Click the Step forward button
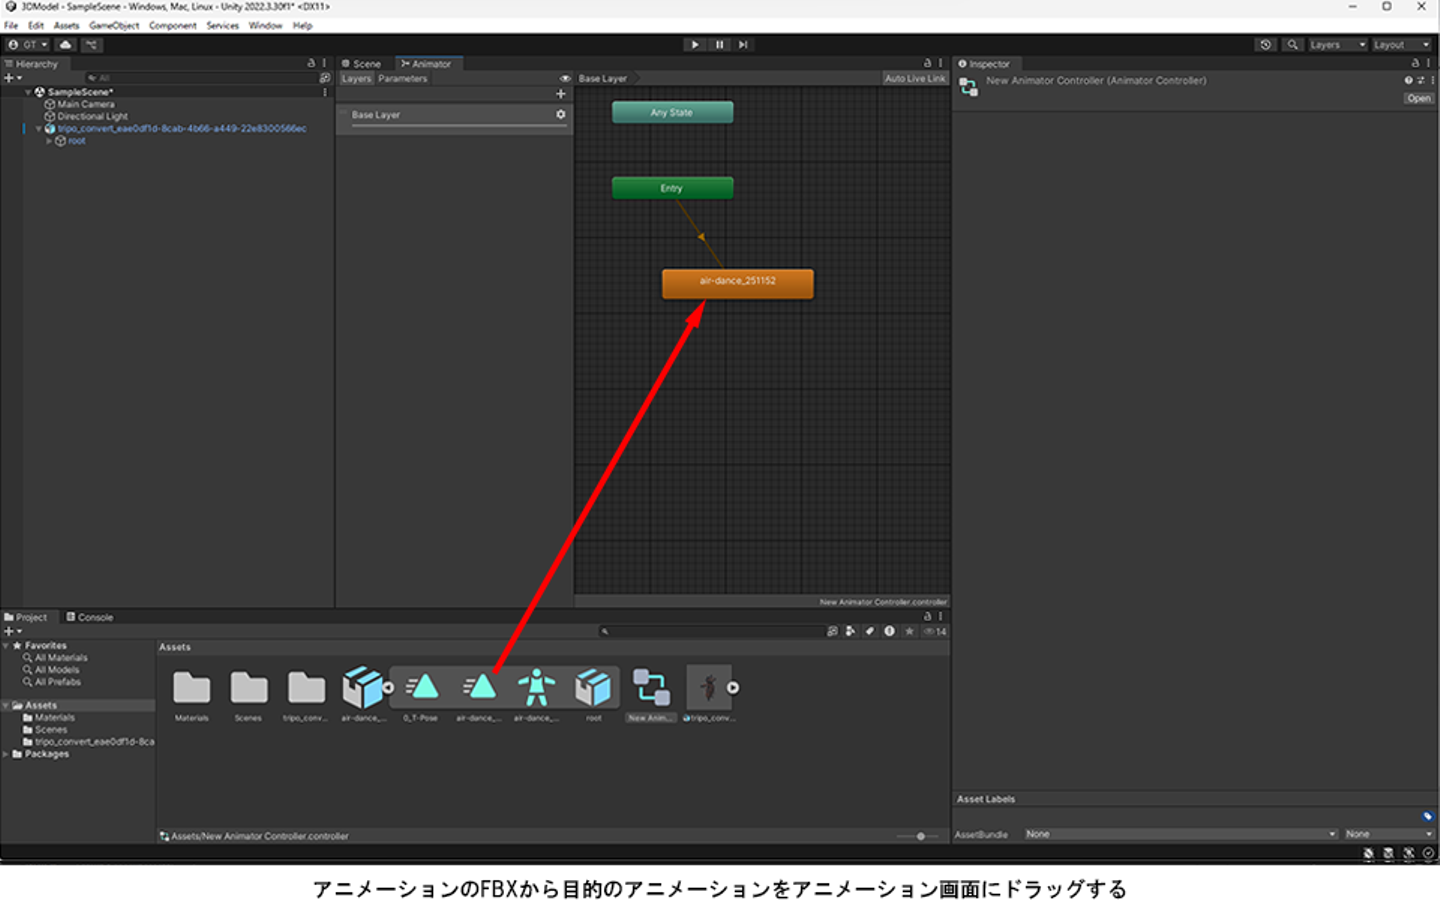Image resolution: width=1440 pixels, height=912 pixels. click(743, 45)
